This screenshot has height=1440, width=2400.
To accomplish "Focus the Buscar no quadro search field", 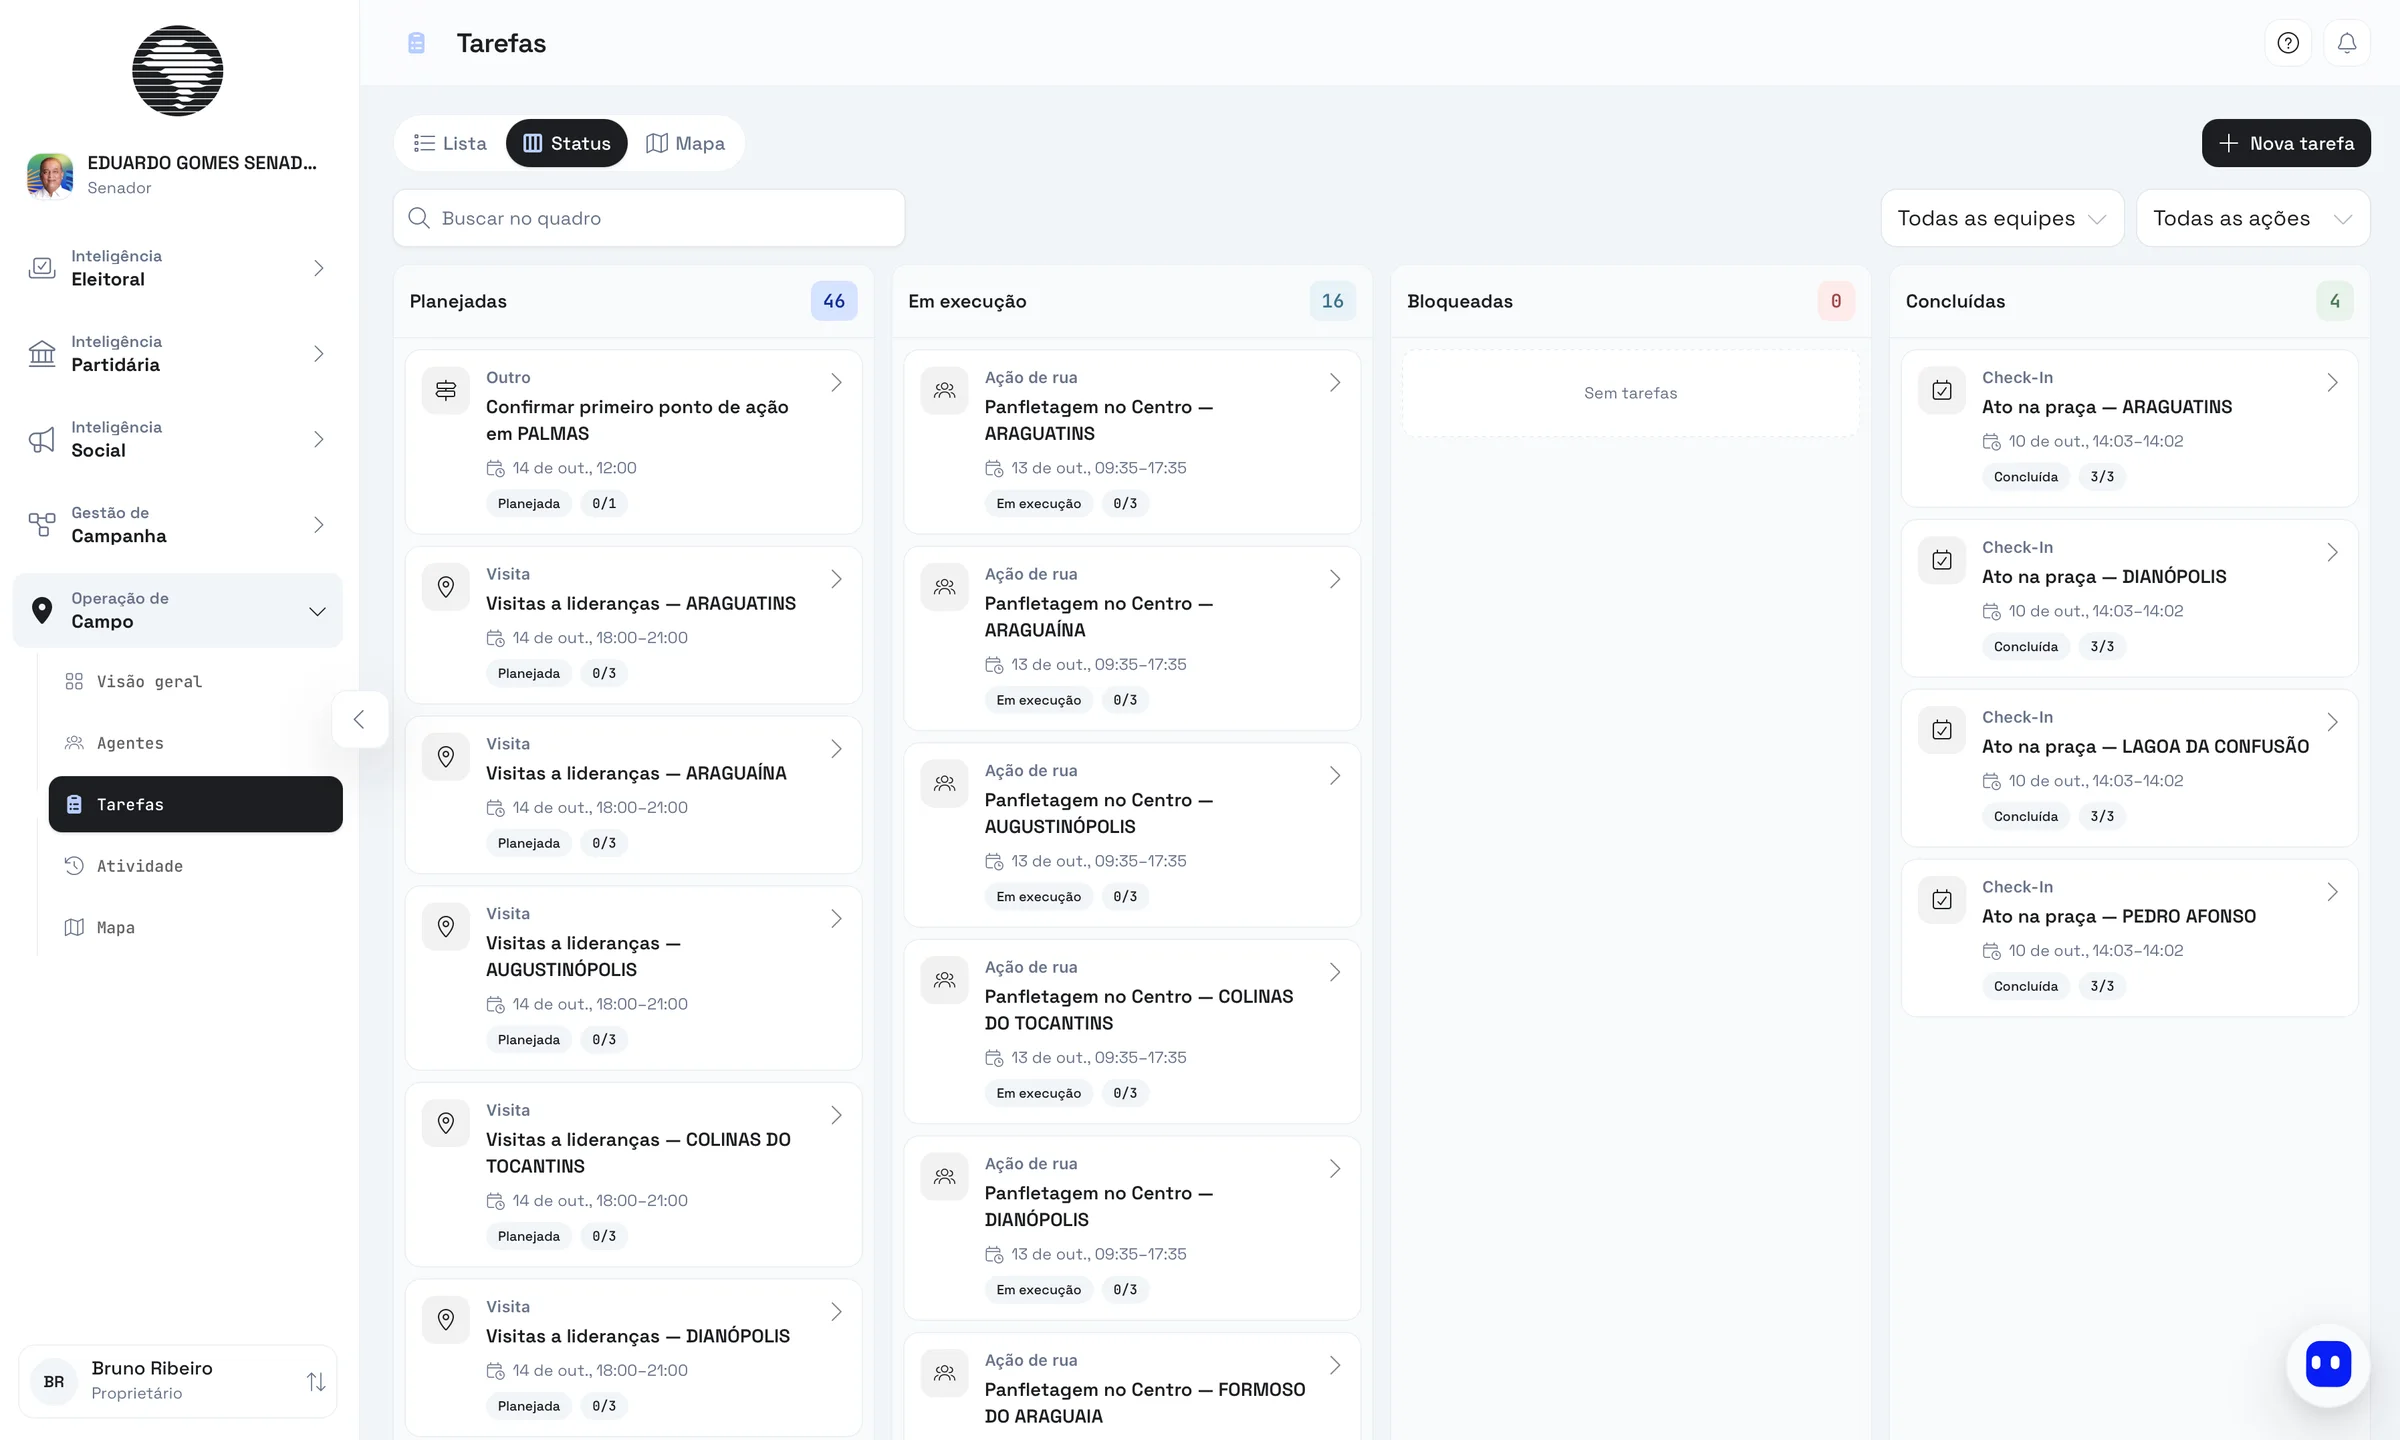I will [x=649, y=218].
